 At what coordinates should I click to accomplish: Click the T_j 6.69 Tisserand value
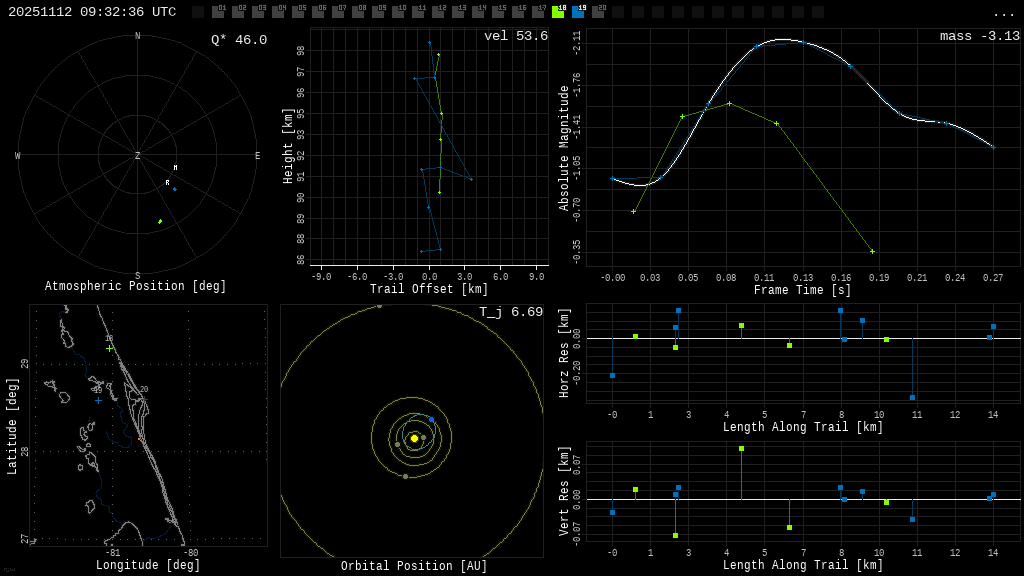coord(510,312)
